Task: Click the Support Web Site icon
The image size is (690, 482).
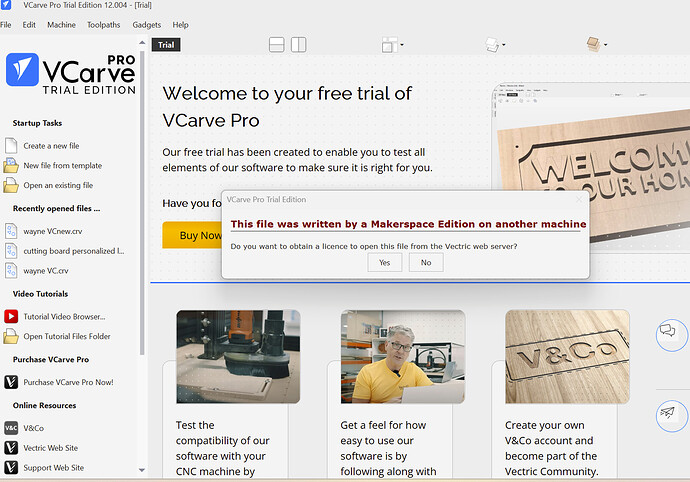Action: pos(11,467)
